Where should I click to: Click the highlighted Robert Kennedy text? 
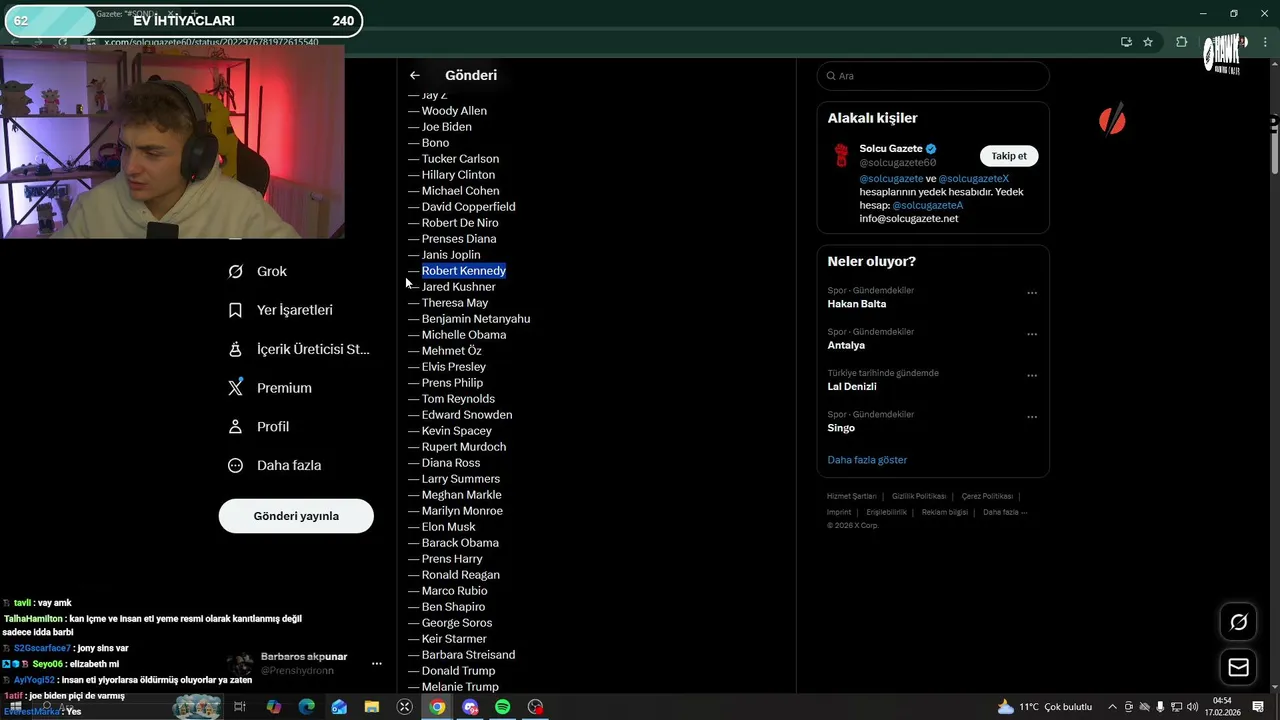click(464, 271)
